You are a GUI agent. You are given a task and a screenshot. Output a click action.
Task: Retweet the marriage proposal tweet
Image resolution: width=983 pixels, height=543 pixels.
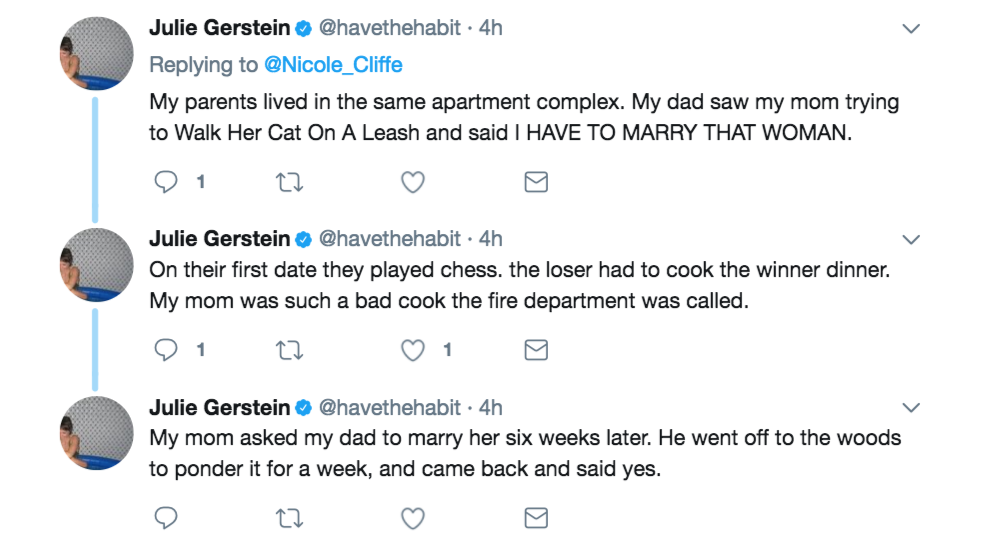click(x=290, y=518)
